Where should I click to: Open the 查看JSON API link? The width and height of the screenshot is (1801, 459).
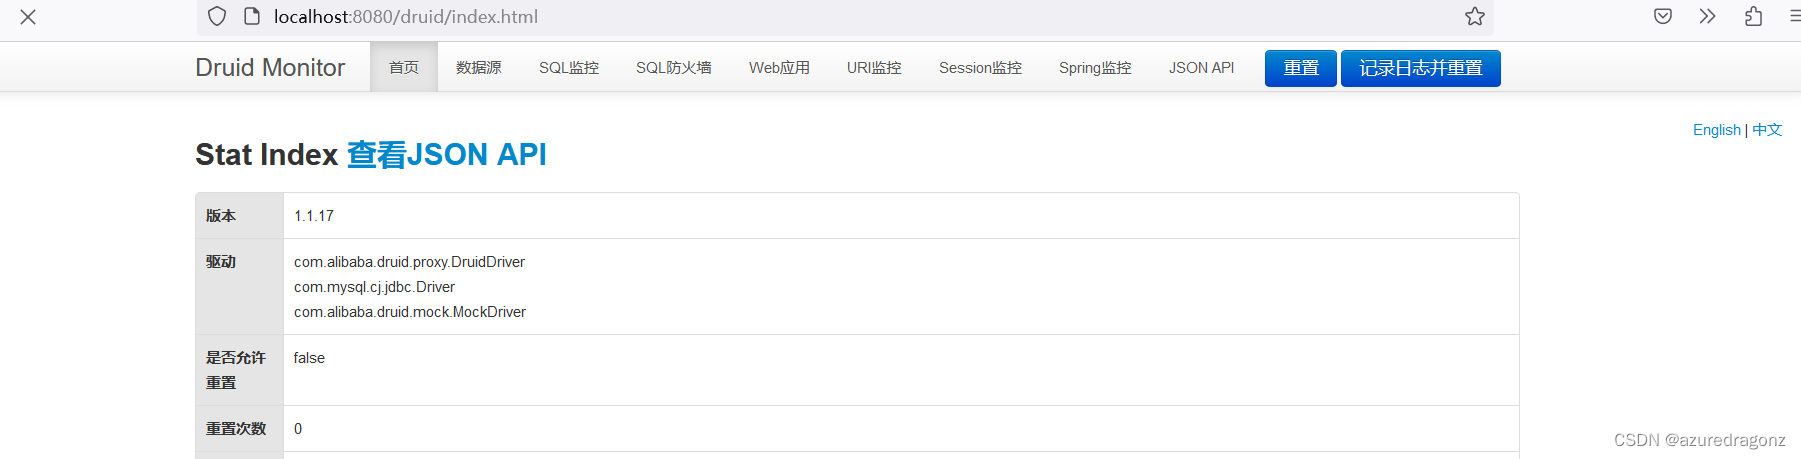click(447, 154)
